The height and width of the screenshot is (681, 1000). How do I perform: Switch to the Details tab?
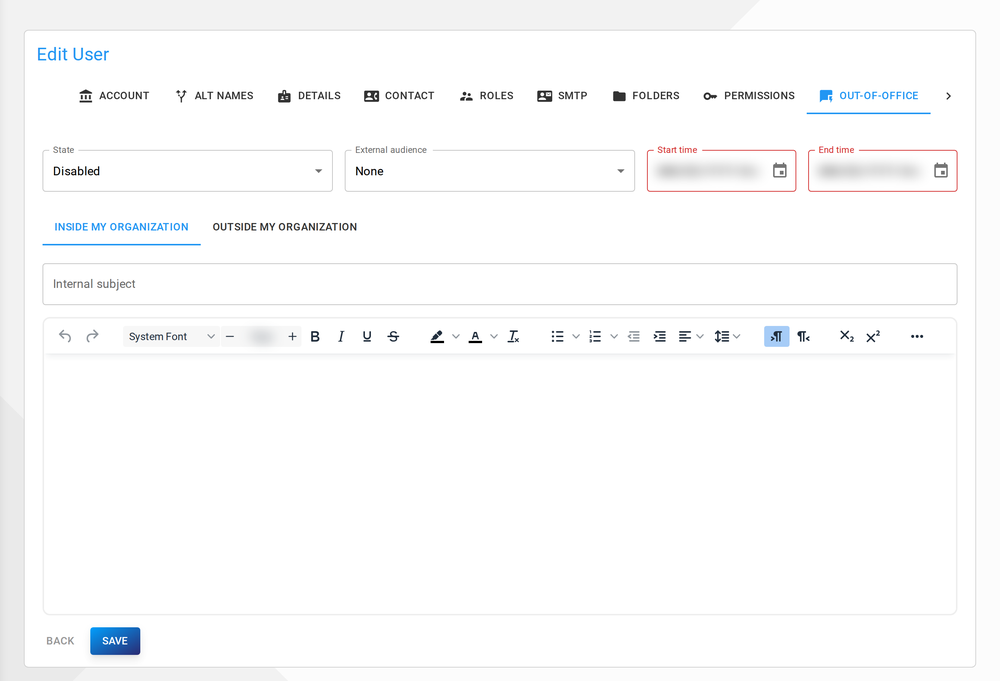(x=309, y=96)
